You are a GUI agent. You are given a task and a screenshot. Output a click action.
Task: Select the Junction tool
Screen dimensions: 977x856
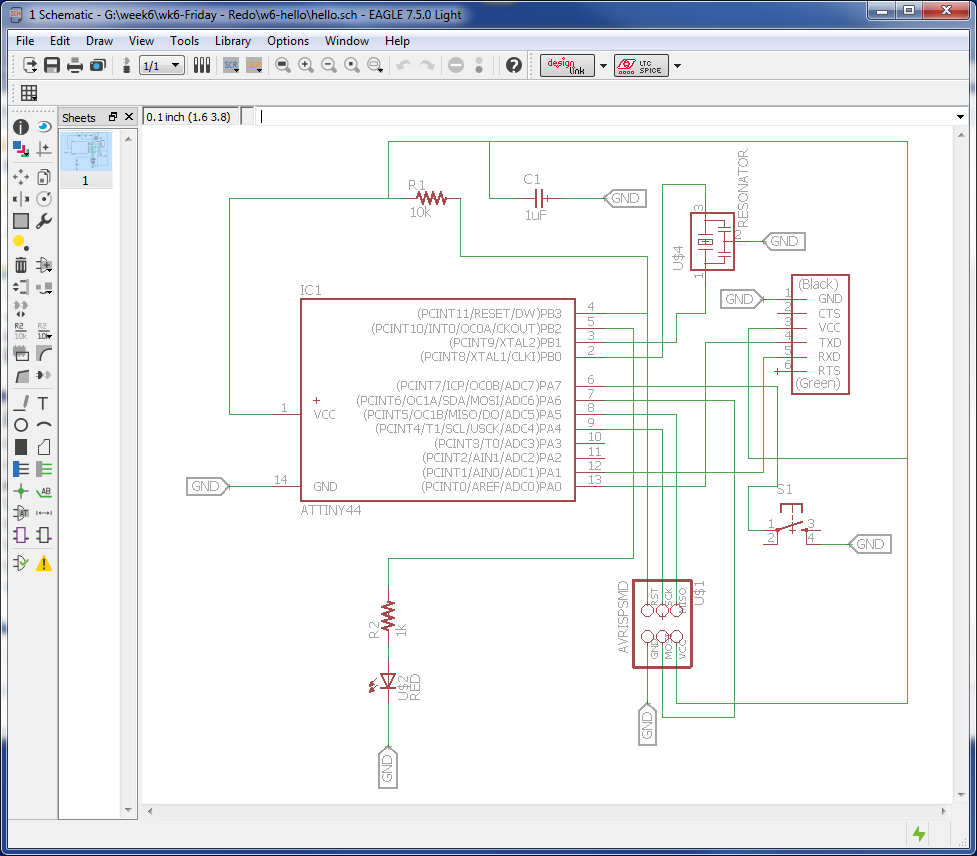point(21,492)
